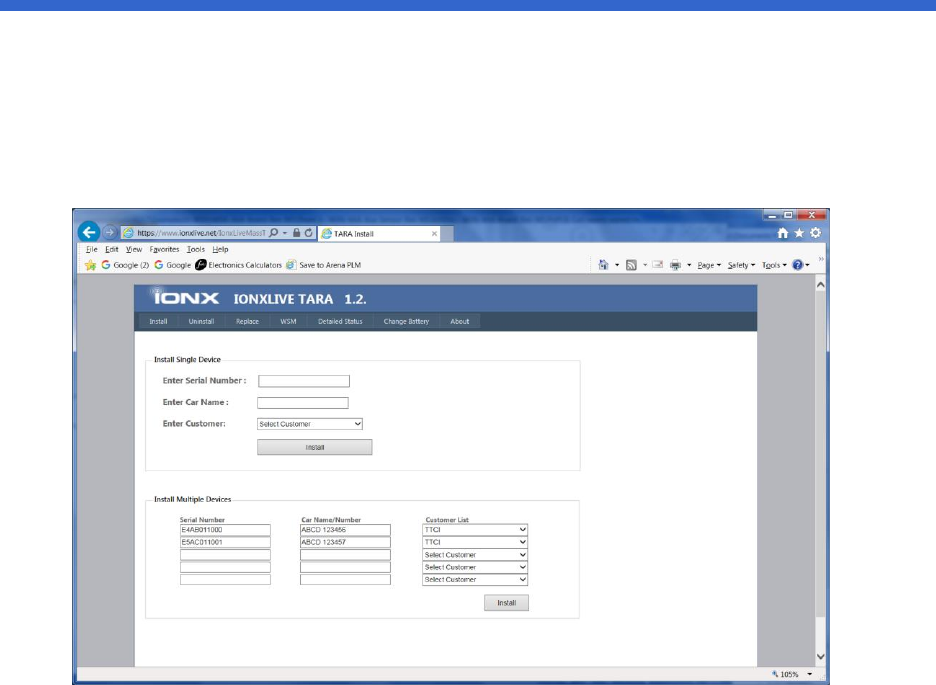The width and height of the screenshot is (936, 685).
Task: Click Install under Install Single Device
Action: 315,447
